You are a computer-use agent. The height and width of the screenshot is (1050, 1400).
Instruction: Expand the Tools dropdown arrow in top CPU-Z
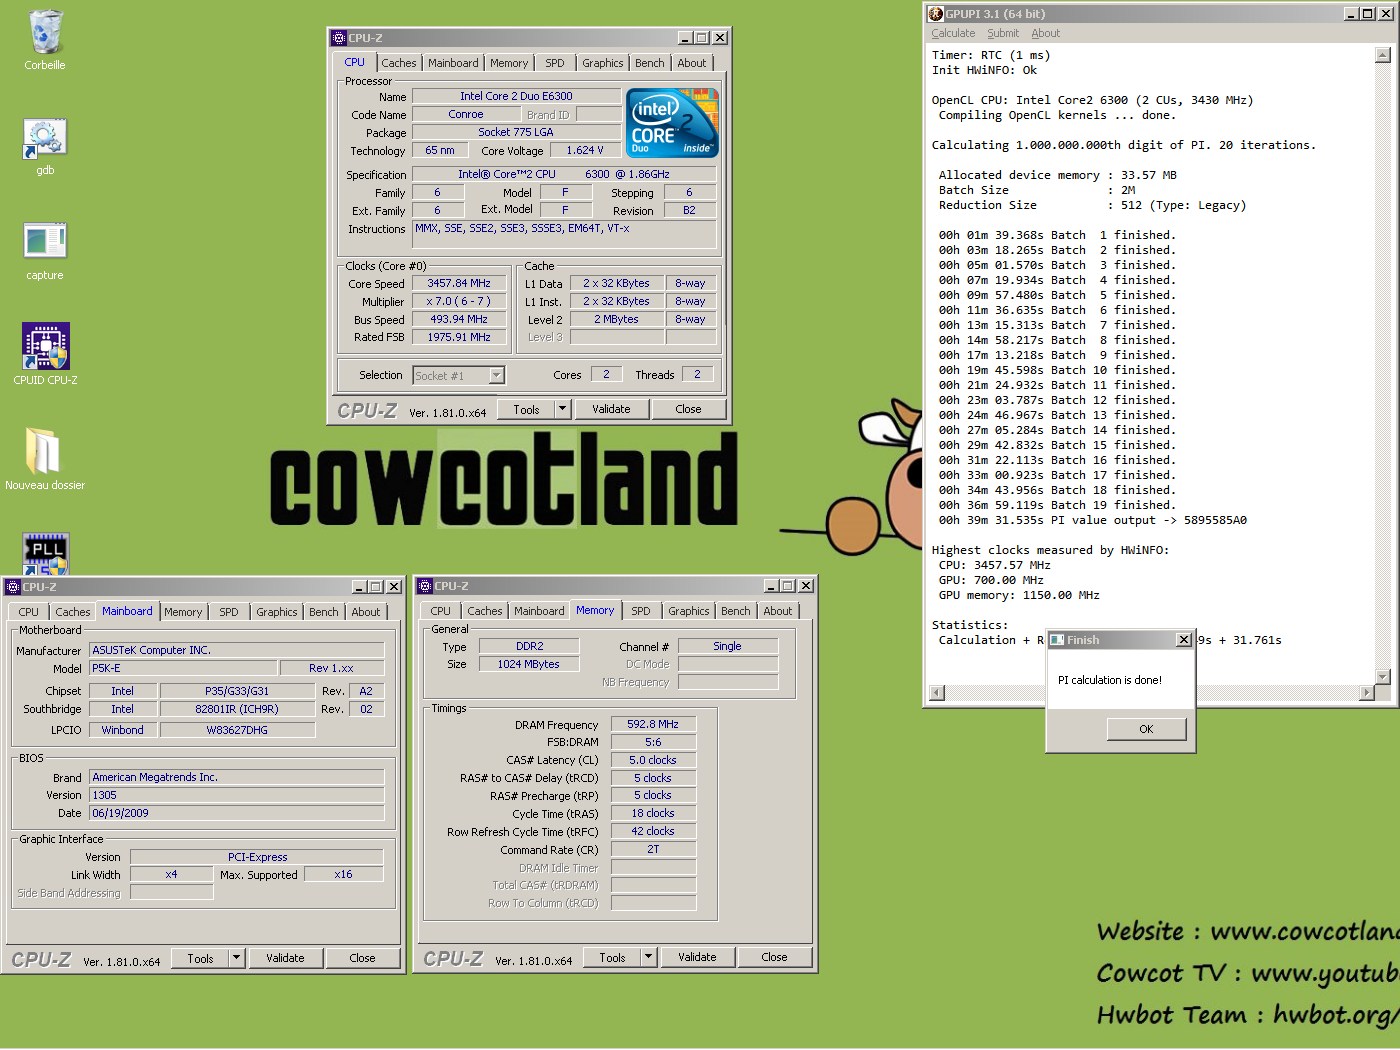[x=562, y=409]
